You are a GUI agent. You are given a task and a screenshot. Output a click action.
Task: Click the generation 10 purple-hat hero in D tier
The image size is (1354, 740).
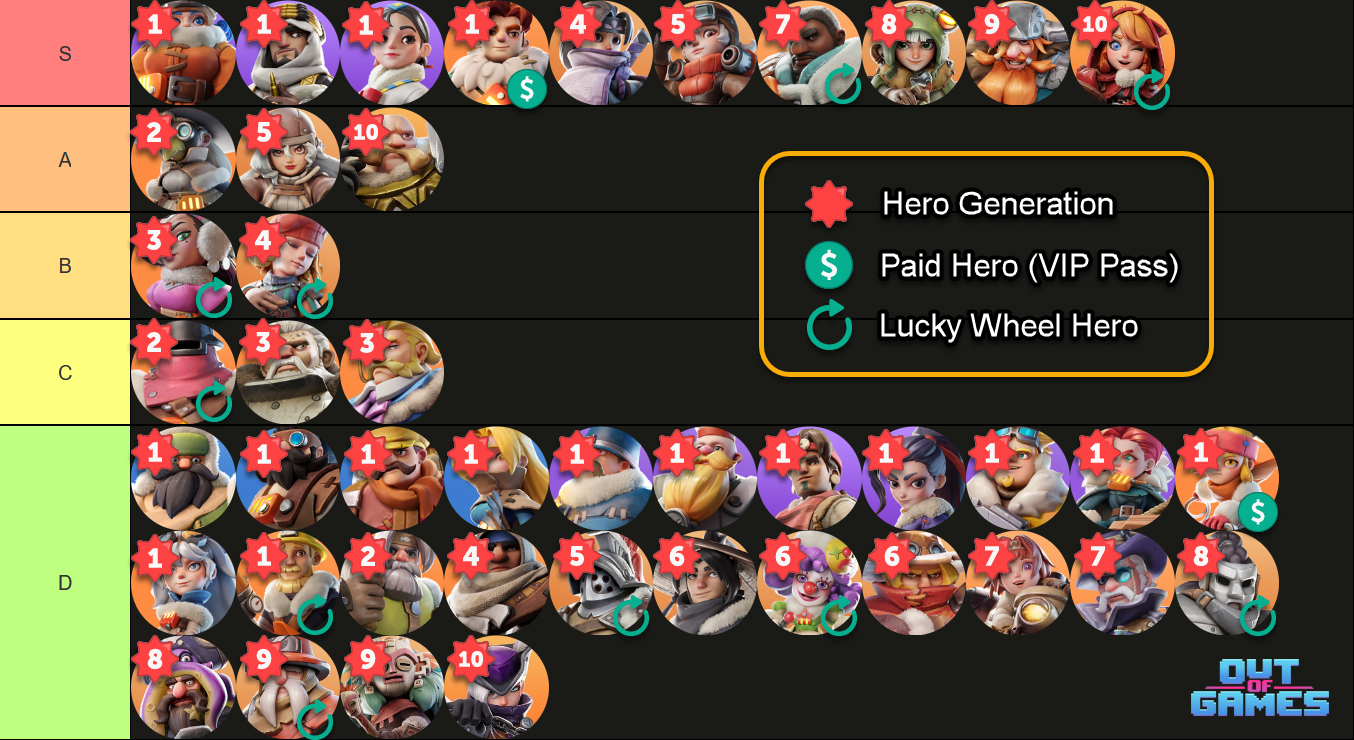pos(497,688)
